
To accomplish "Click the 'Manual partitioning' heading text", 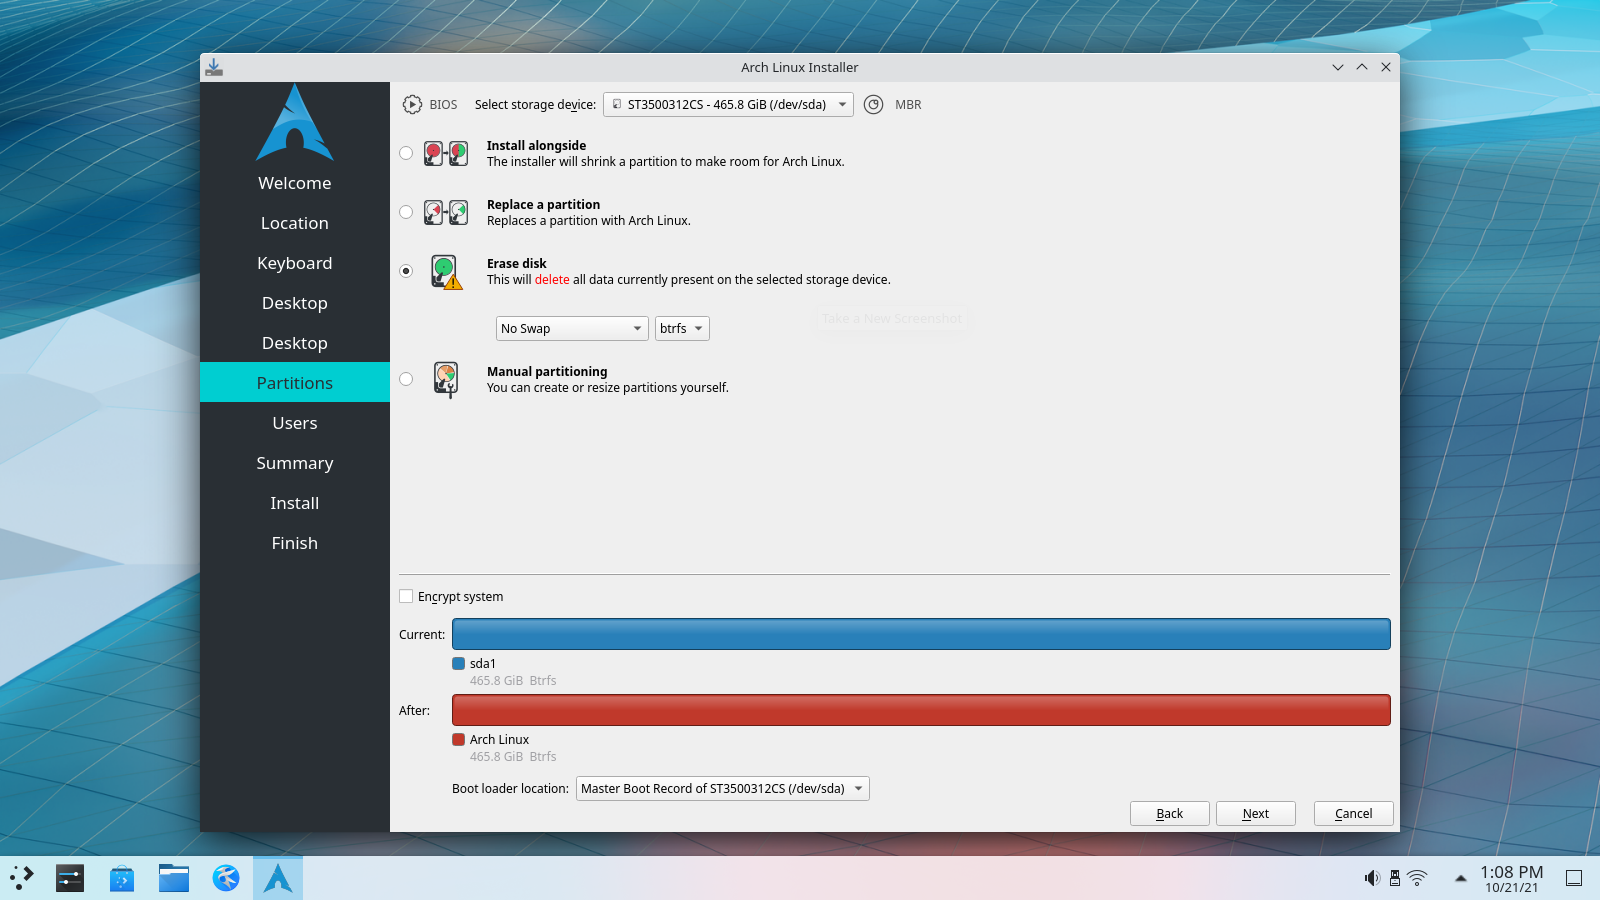I will pos(547,372).
